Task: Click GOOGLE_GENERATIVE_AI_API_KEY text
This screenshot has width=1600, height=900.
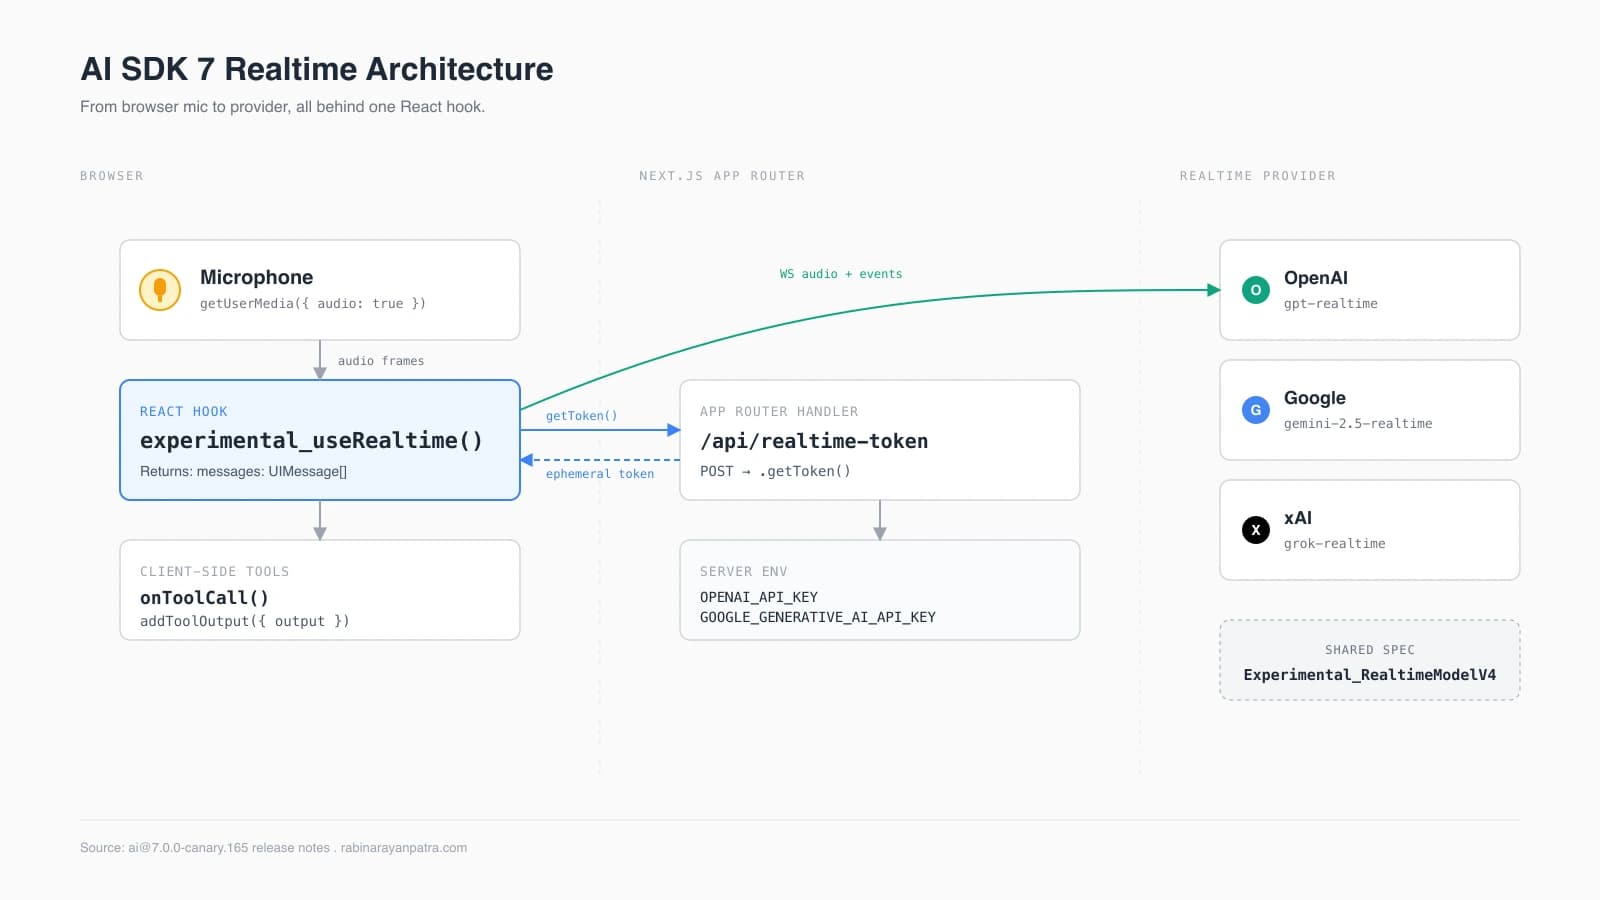Action: [818, 617]
